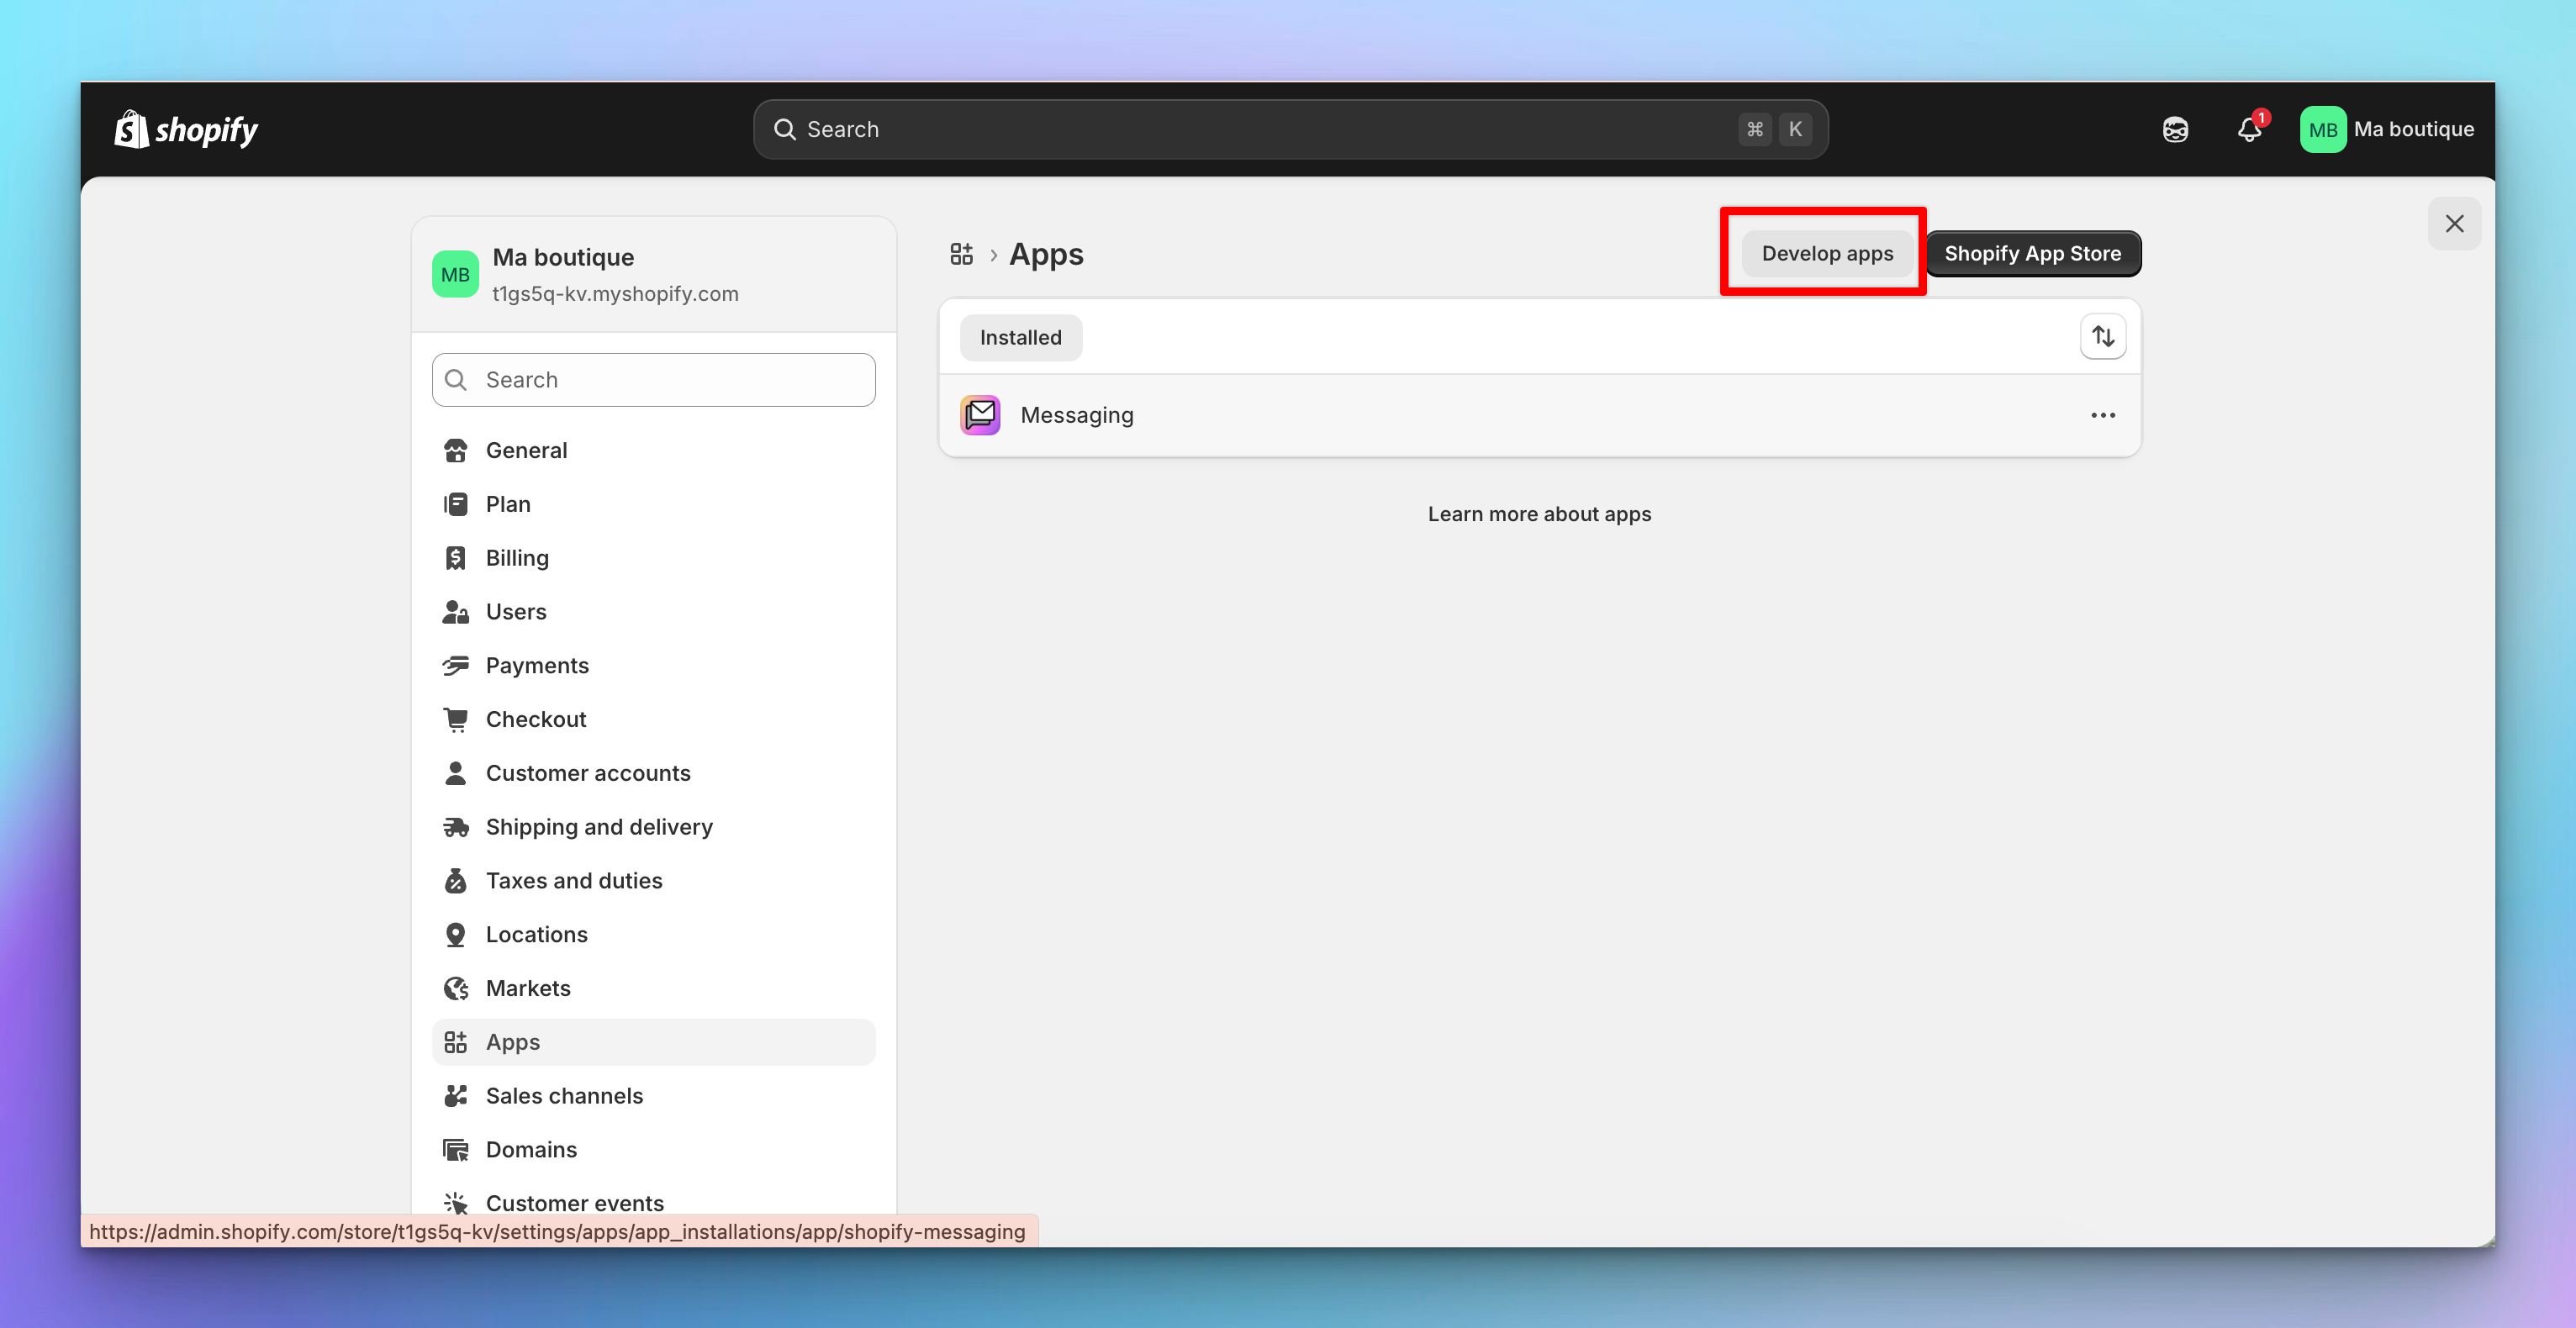Select Apps in settings sidebar
The width and height of the screenshot is (2576, 1328).
(x=654, y=1043)
